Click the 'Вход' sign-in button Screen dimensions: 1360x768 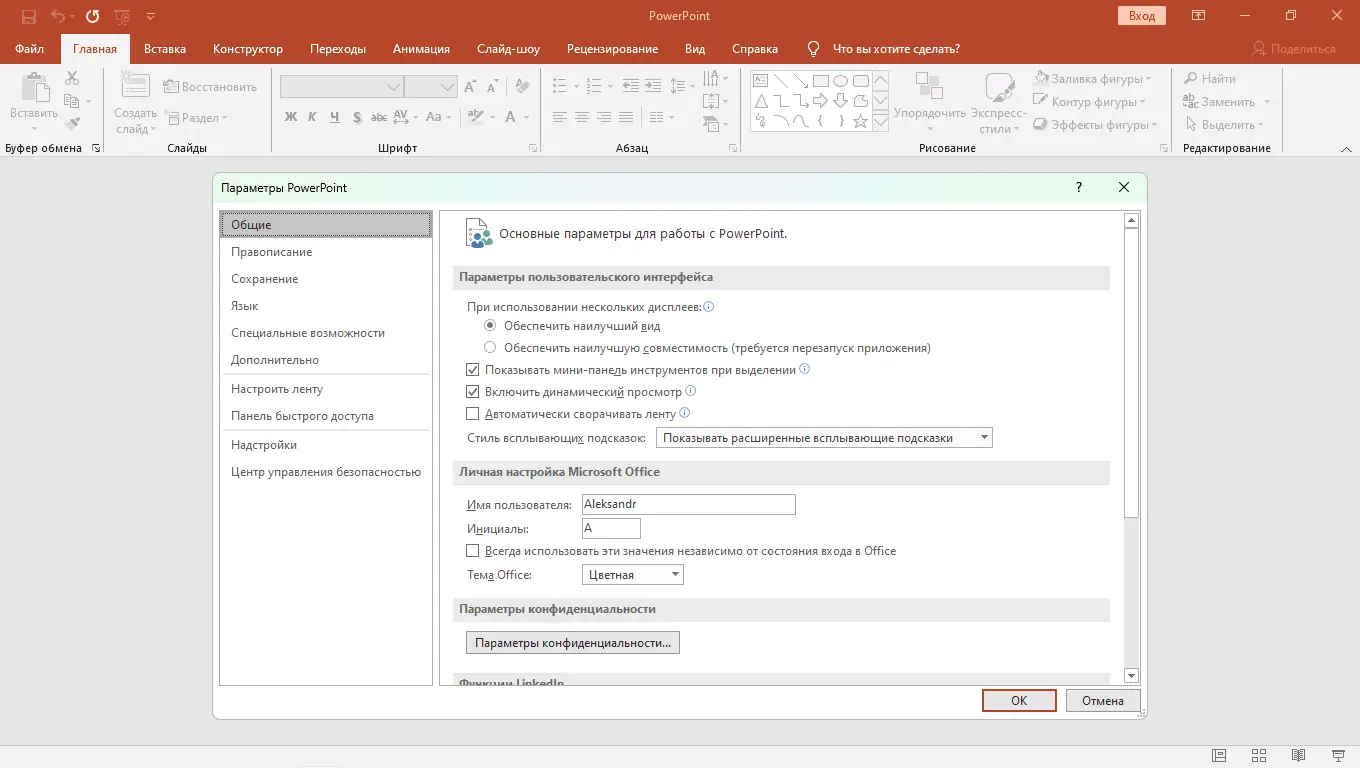tap(1142, 16)
